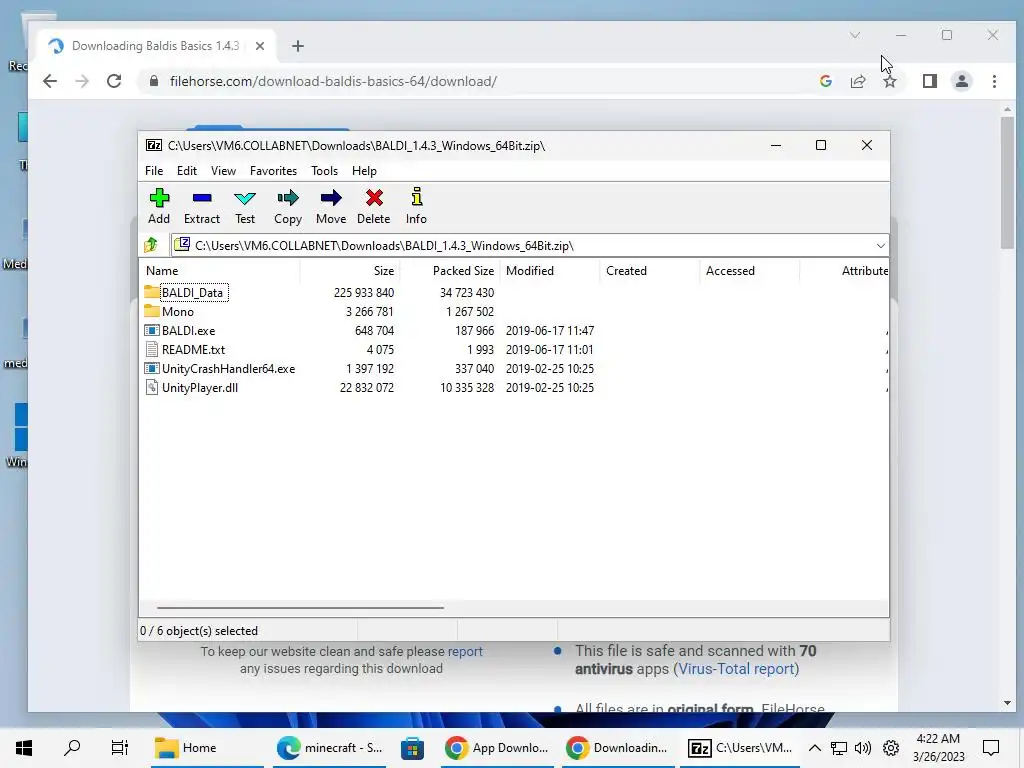Open the Favorites menu
This screenshot has width=1024, height=768.
(274, 171)
